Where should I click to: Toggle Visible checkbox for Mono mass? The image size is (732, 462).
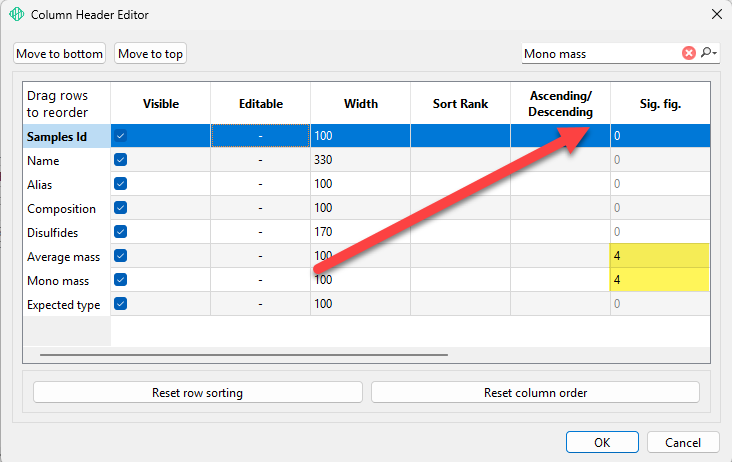coord(120,280)
